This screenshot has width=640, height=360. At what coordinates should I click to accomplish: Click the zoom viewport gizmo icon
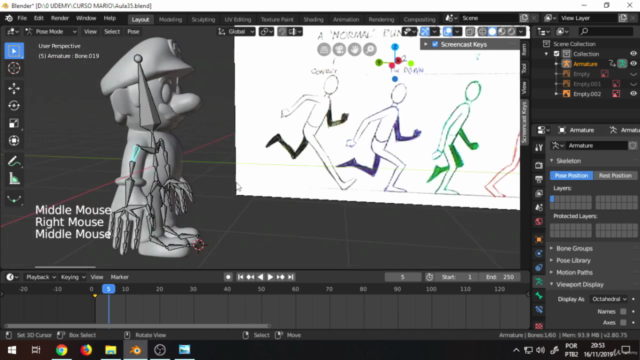[370, 49]
